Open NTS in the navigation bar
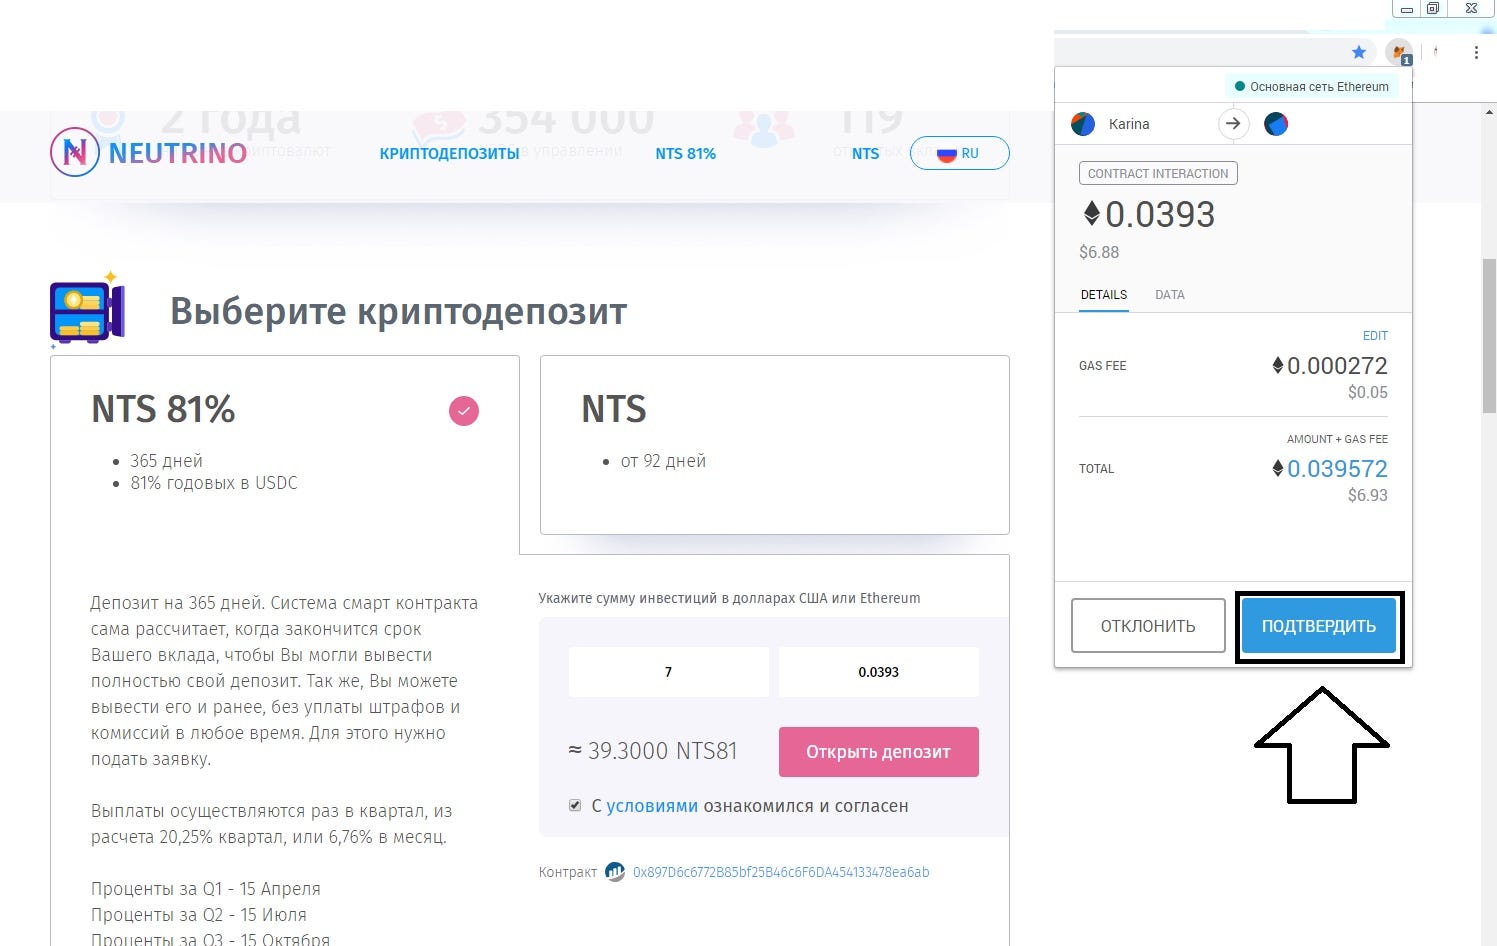 click(865, 153)
